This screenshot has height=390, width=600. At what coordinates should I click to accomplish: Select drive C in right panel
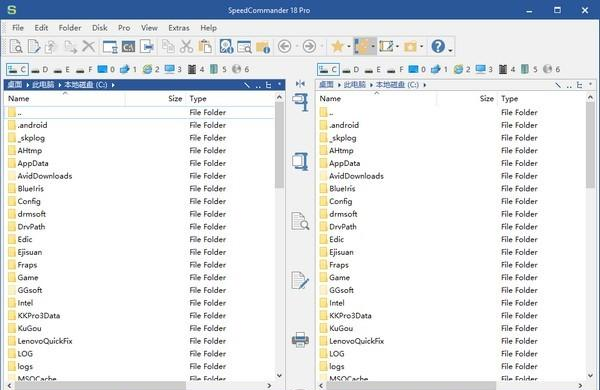(x=328, y=70)
